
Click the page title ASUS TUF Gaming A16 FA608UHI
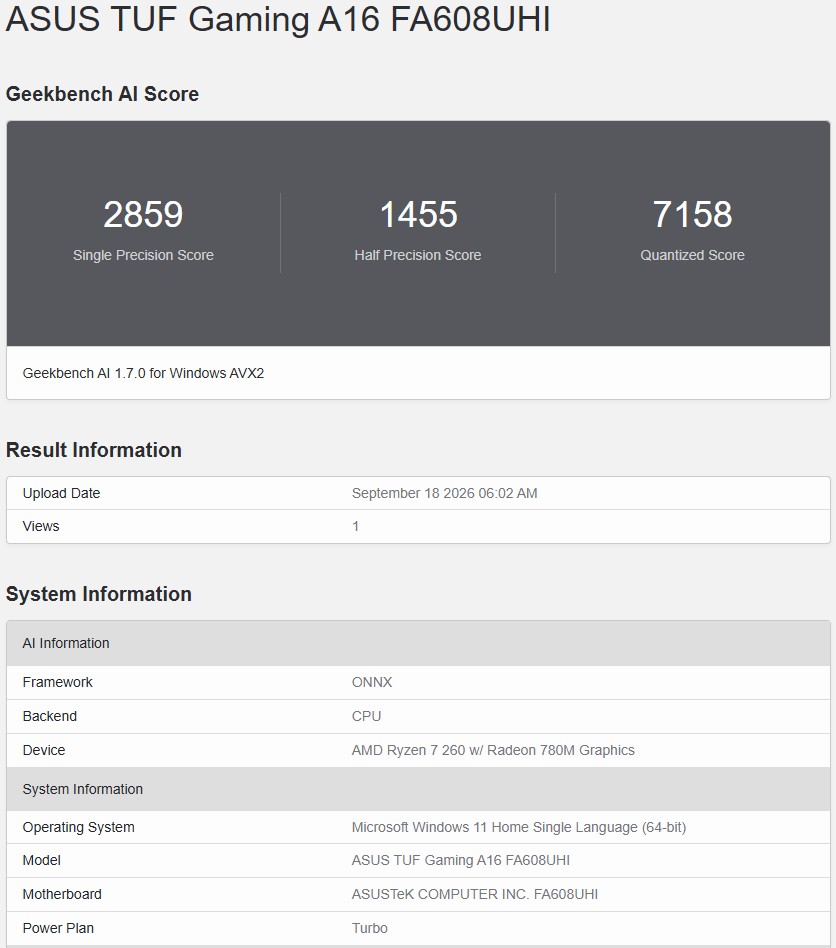point(278,19)
